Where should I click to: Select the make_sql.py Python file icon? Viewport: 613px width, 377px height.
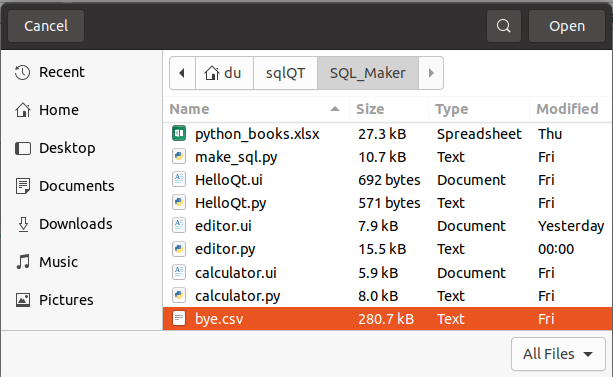pyautogui.click(x=179, y=156)
